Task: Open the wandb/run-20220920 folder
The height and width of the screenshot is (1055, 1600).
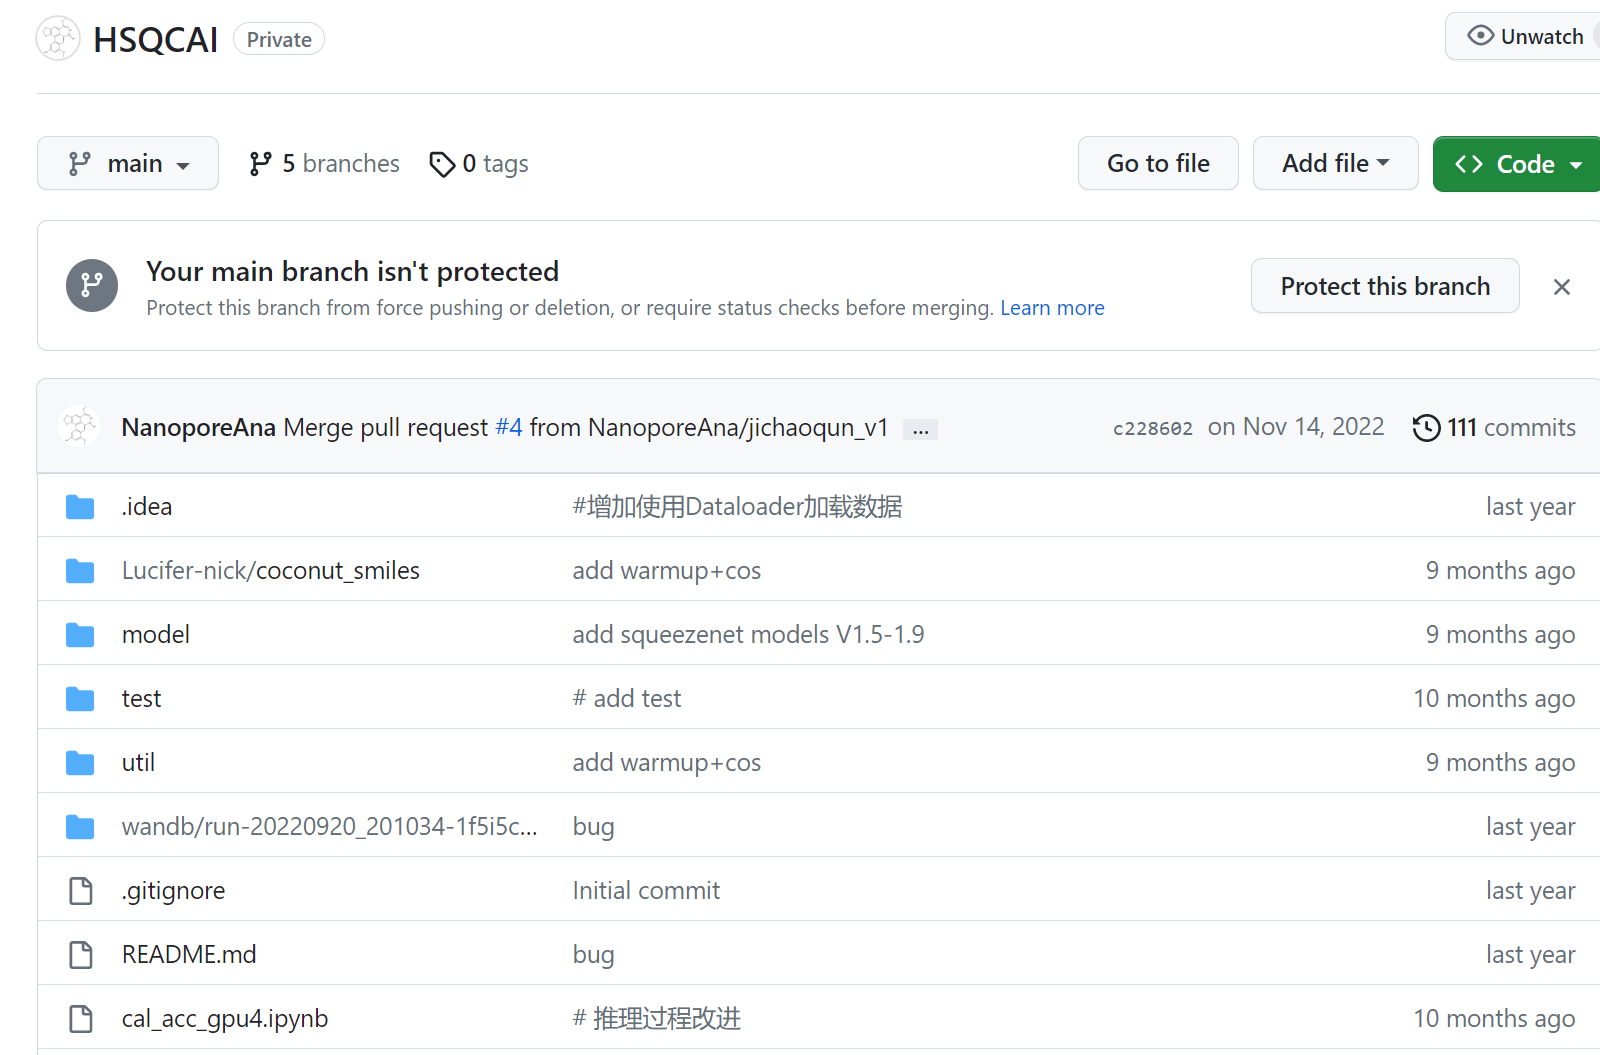Action: tap(330, 827)
